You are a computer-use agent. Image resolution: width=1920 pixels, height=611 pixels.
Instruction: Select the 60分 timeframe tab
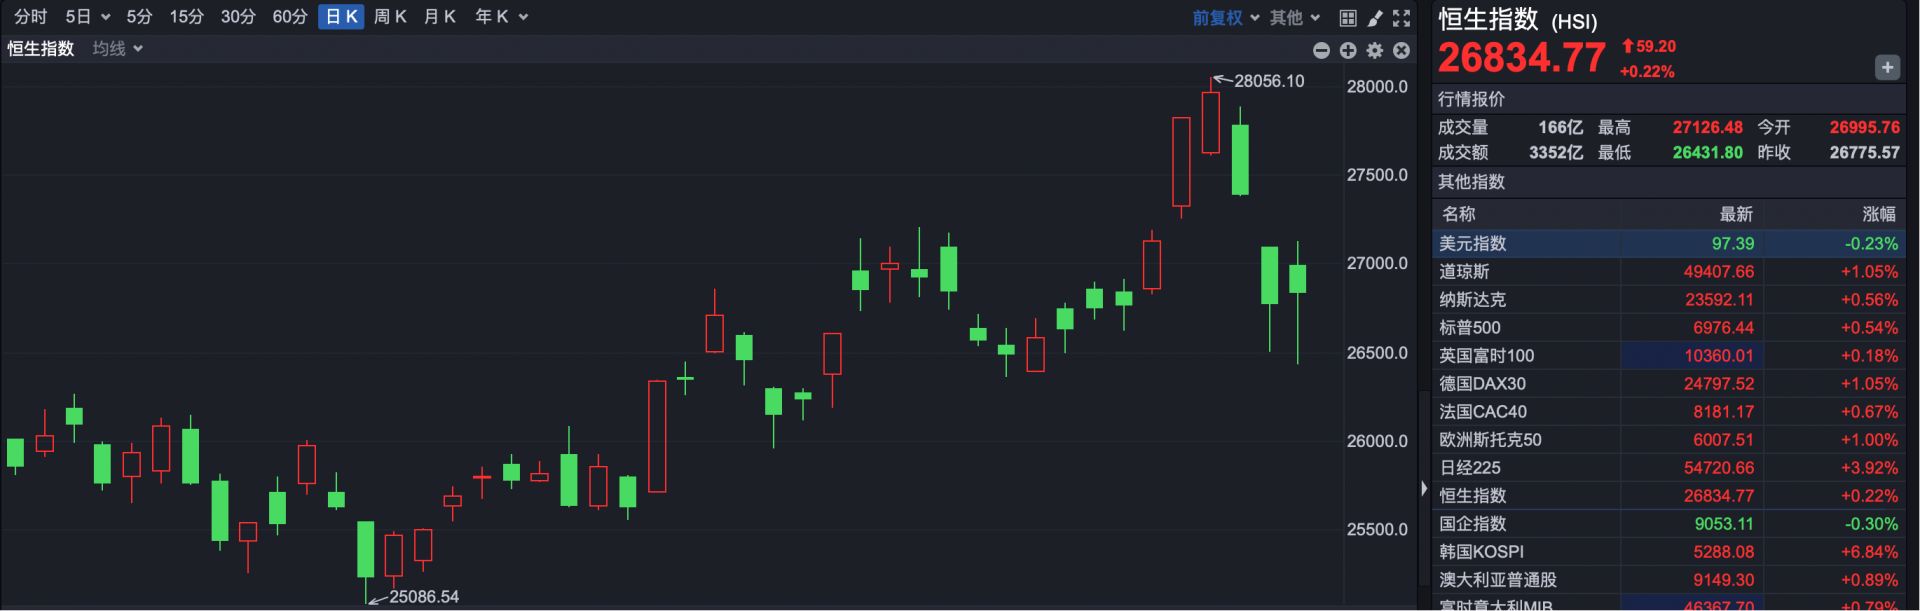(x=290, y=17)
